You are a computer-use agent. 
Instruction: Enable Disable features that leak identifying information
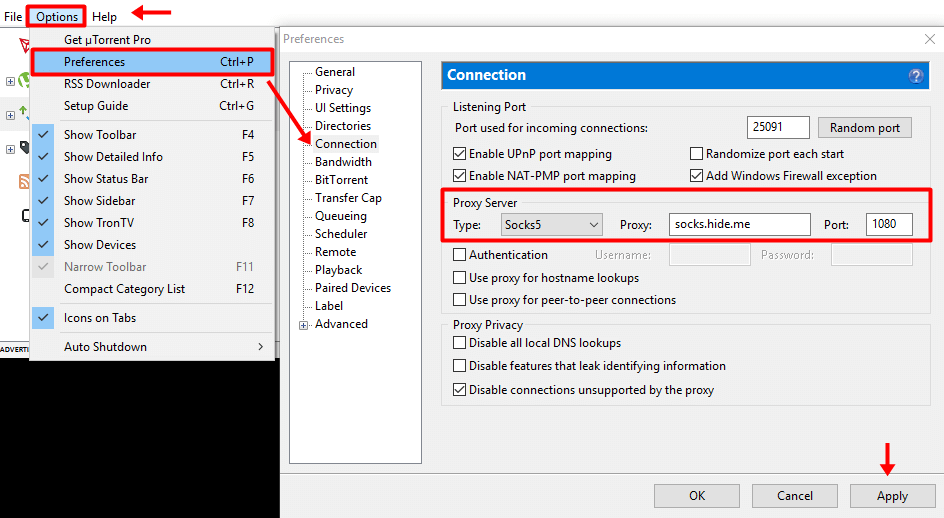click(x=459, y=366)
